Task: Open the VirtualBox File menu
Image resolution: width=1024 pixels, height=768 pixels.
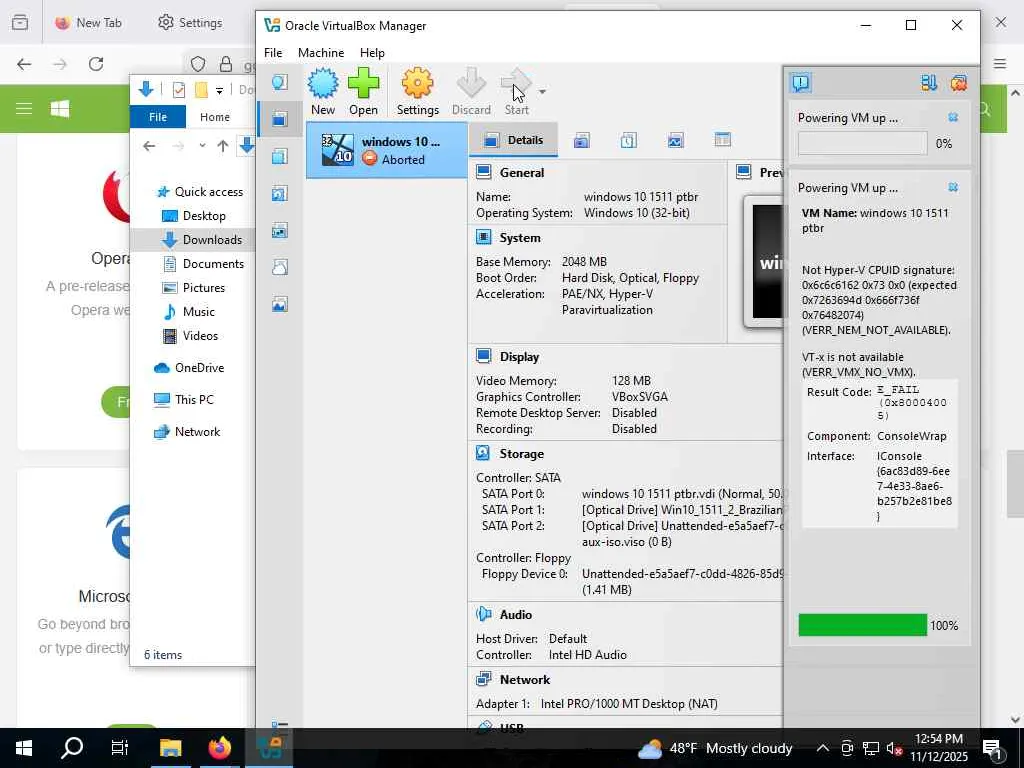Action: [273, 53]
